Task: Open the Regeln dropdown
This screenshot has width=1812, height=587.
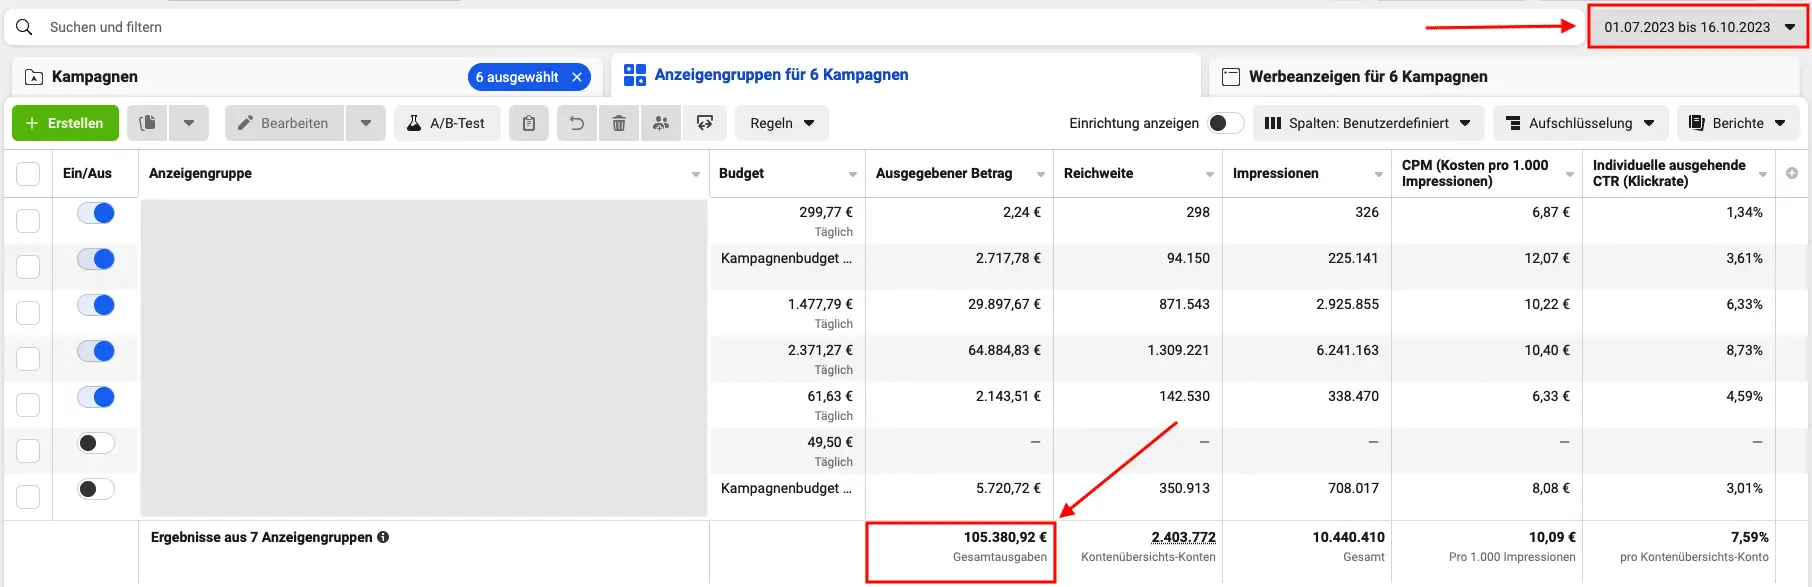Action: [x=782, y=123]
